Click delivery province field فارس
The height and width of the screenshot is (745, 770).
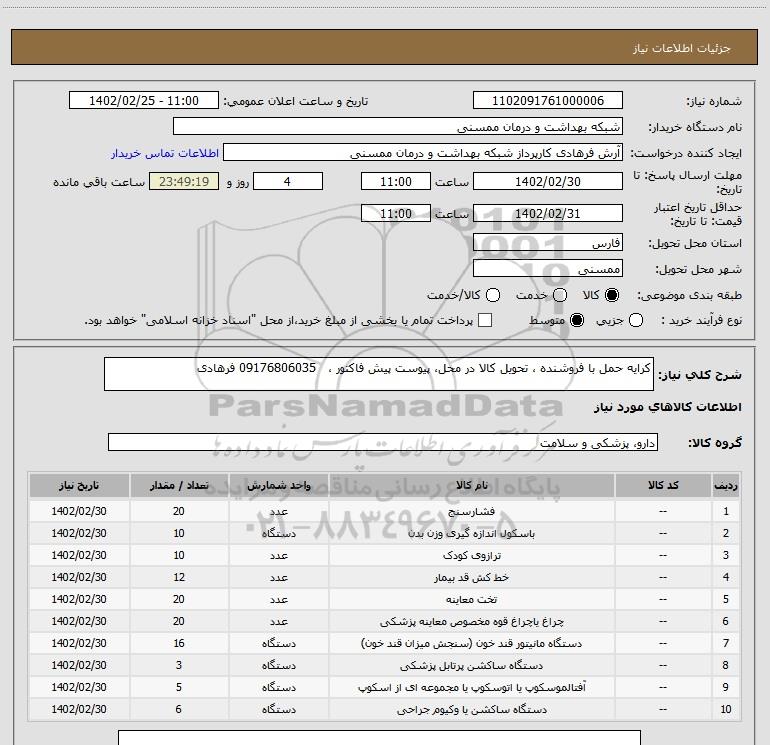[x=548, y=242]
